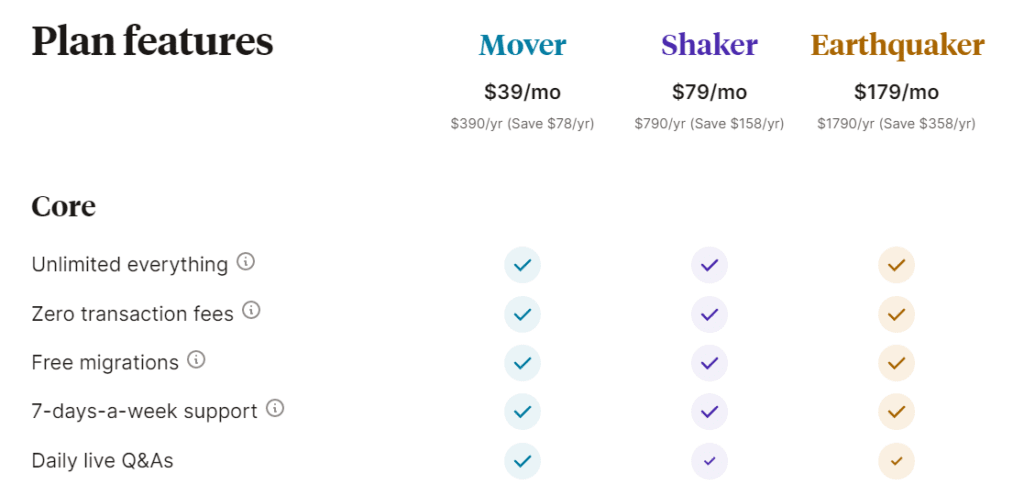
Task: Click Mover checkmark for Unlimited everything
Action: point(522,265)
